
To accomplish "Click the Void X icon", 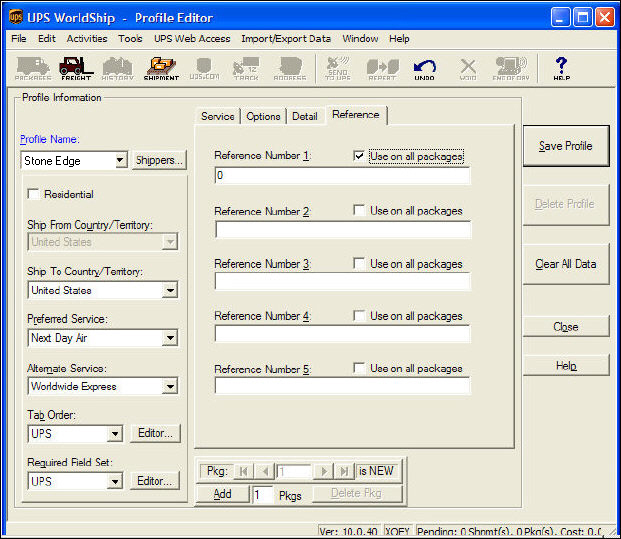I will click(x=468, y=68).
